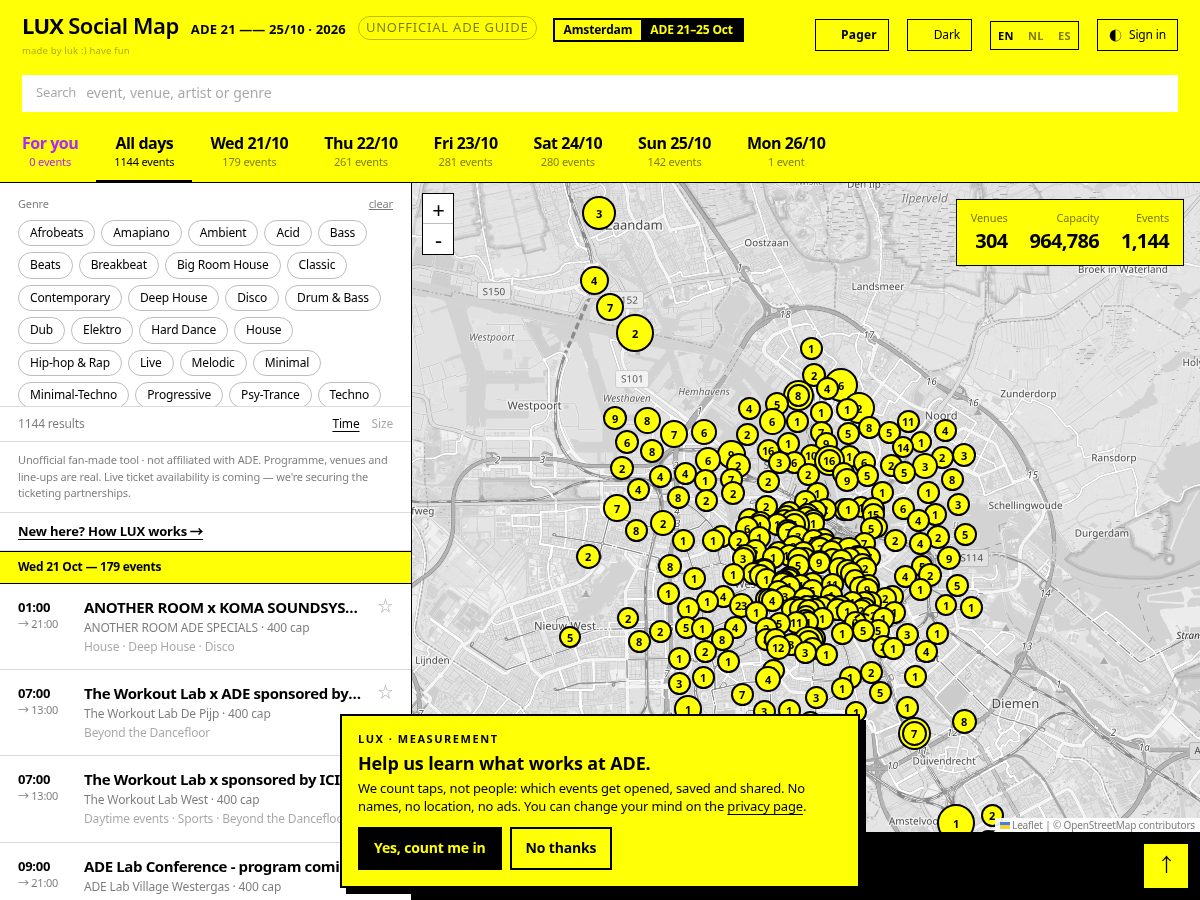The height and width of the screenshot is (900, 1200).
Task: Click the LUX Social Map logo
Action: [100, 27]
